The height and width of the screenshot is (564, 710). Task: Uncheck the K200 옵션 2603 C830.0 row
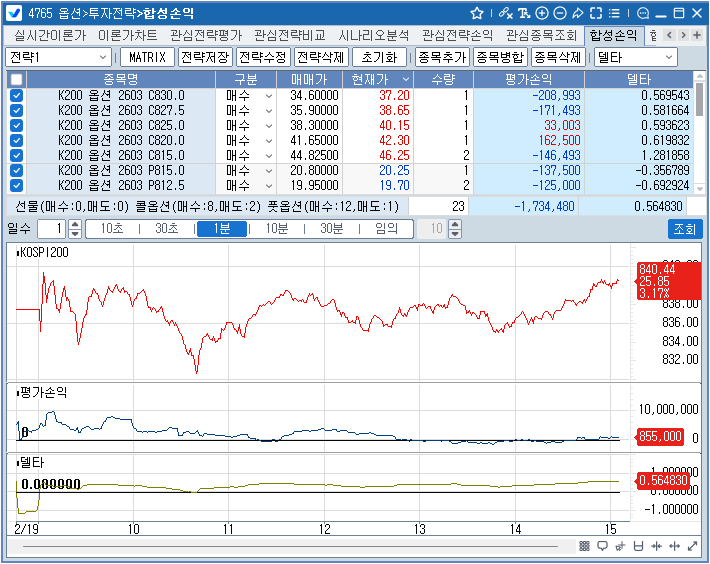click(x=16, y=95)
